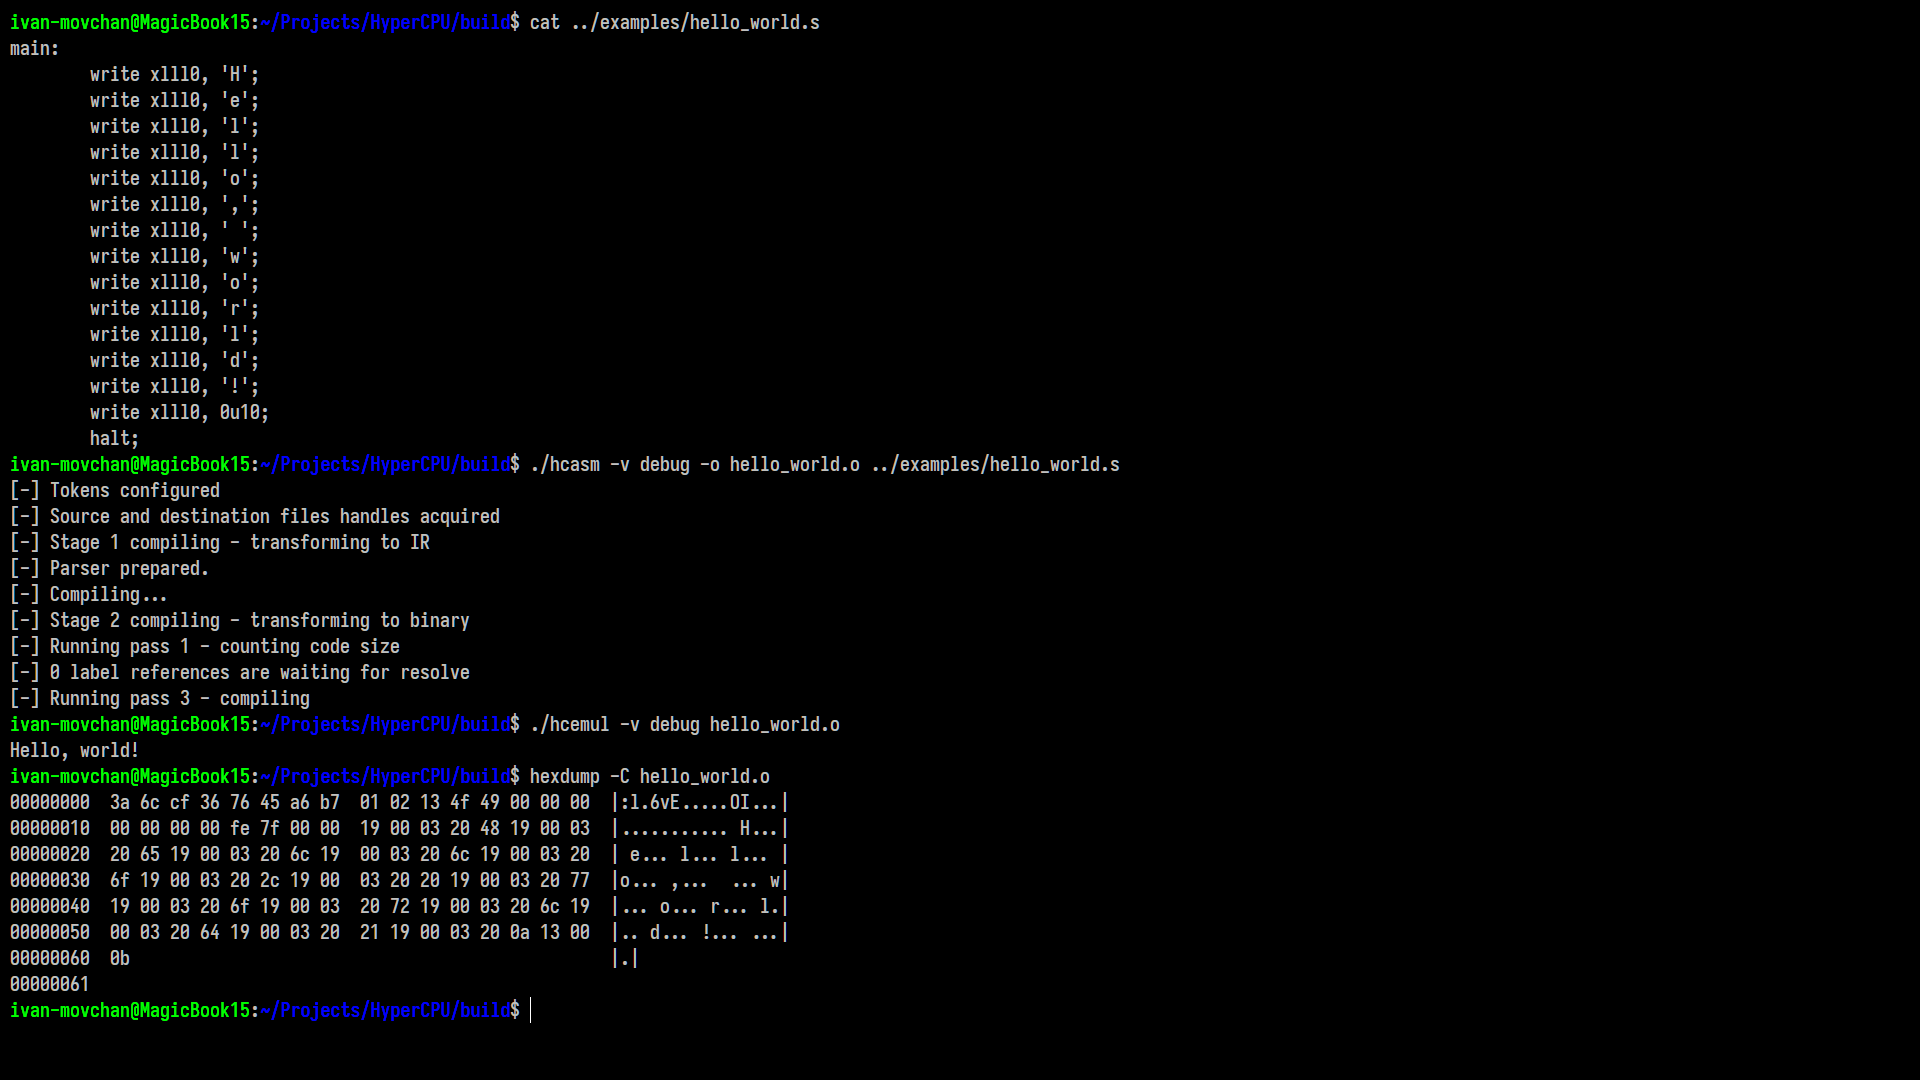This screenshot has height=1080, width=1920.
Task: Click the cat hello_world.s command line
Action: 674,22
